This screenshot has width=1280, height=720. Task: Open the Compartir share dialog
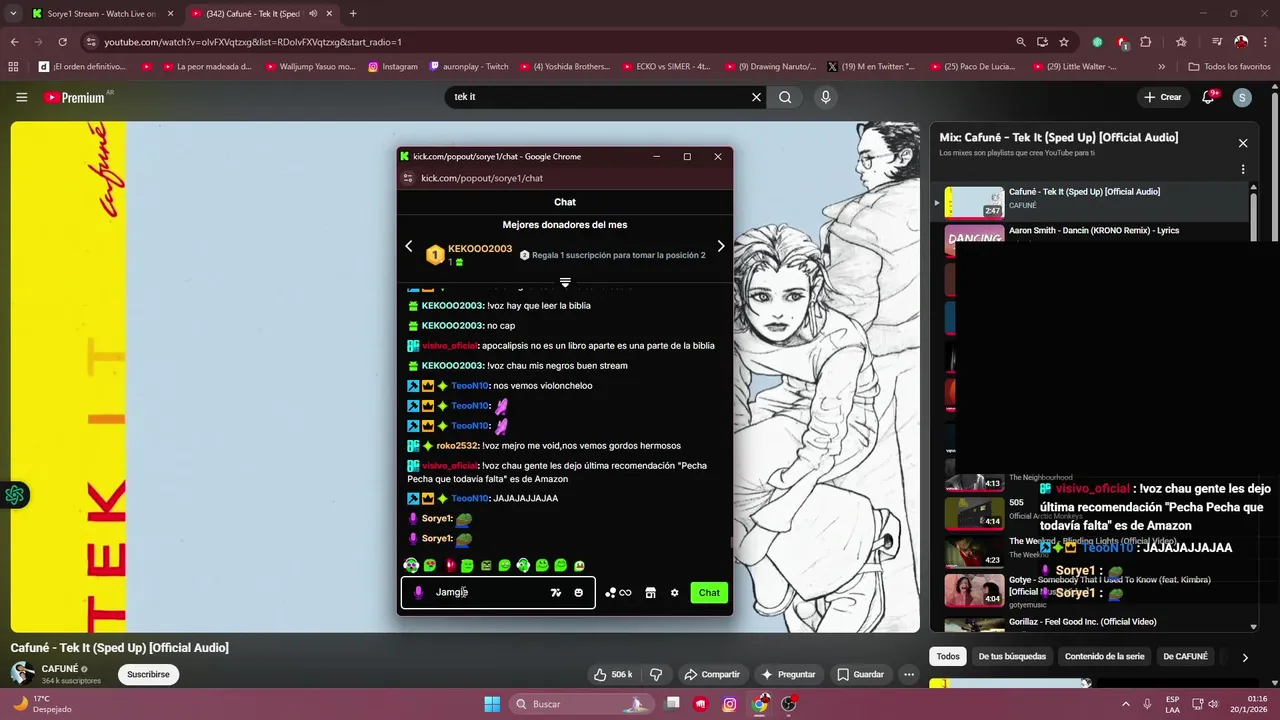click(711, 675)
